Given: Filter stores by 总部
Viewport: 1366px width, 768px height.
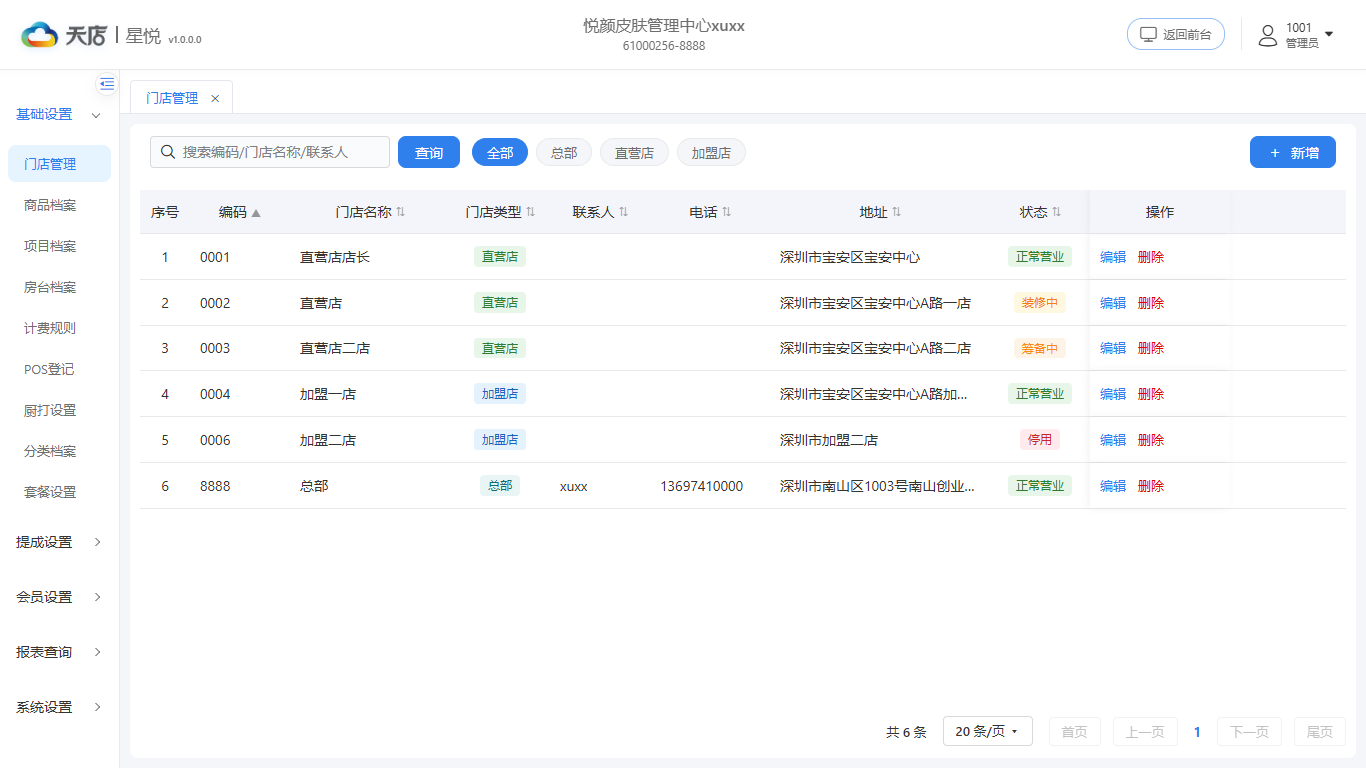Looking at the screenshot, I should [x=564, y=152].
